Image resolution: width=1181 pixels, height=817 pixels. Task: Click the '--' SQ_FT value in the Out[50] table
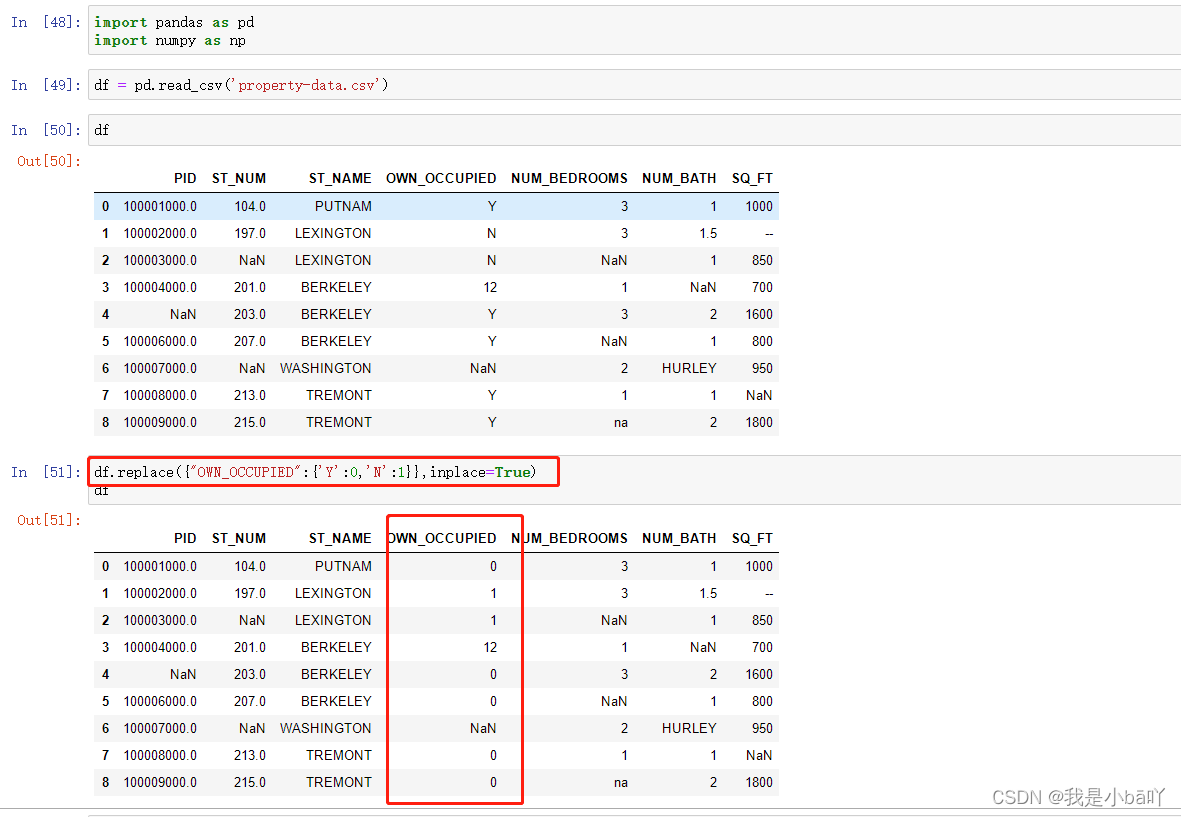pos(769,234)
